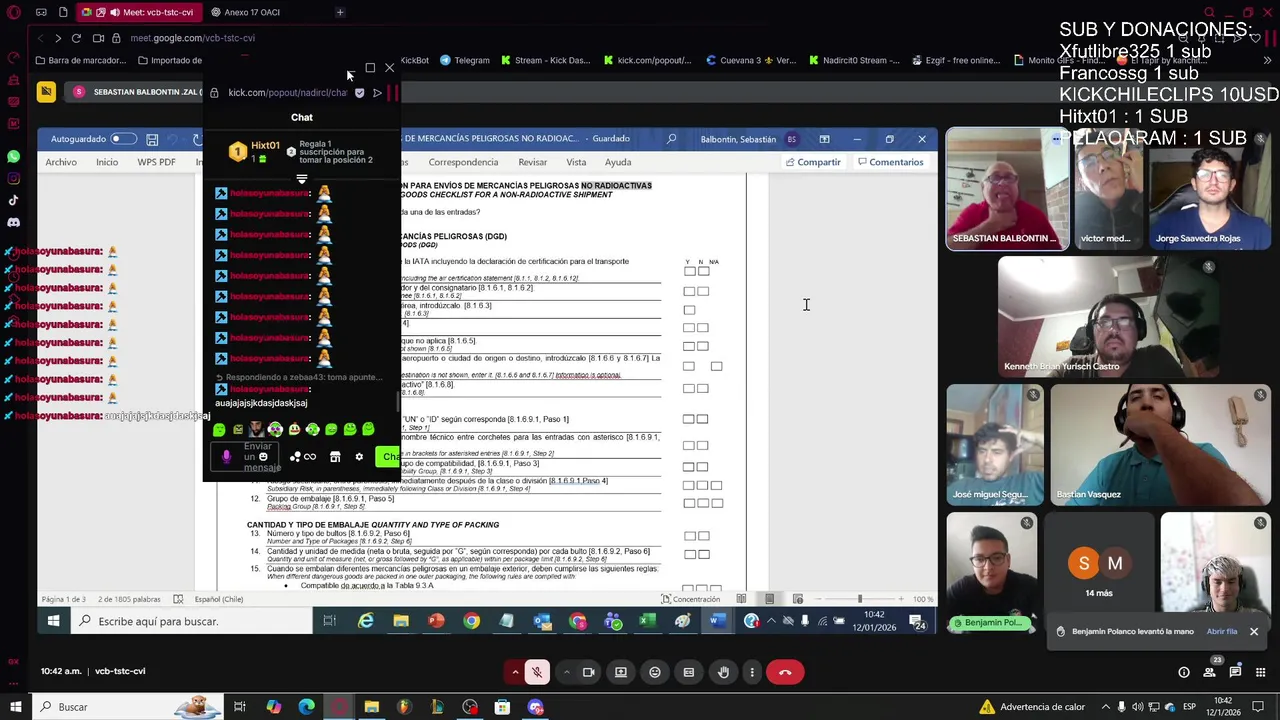The width and height of the screenshot is (1280, 720).
Task: Switch to the Anexo 17 OACI browser tab
Action: (x=252, y=12)
